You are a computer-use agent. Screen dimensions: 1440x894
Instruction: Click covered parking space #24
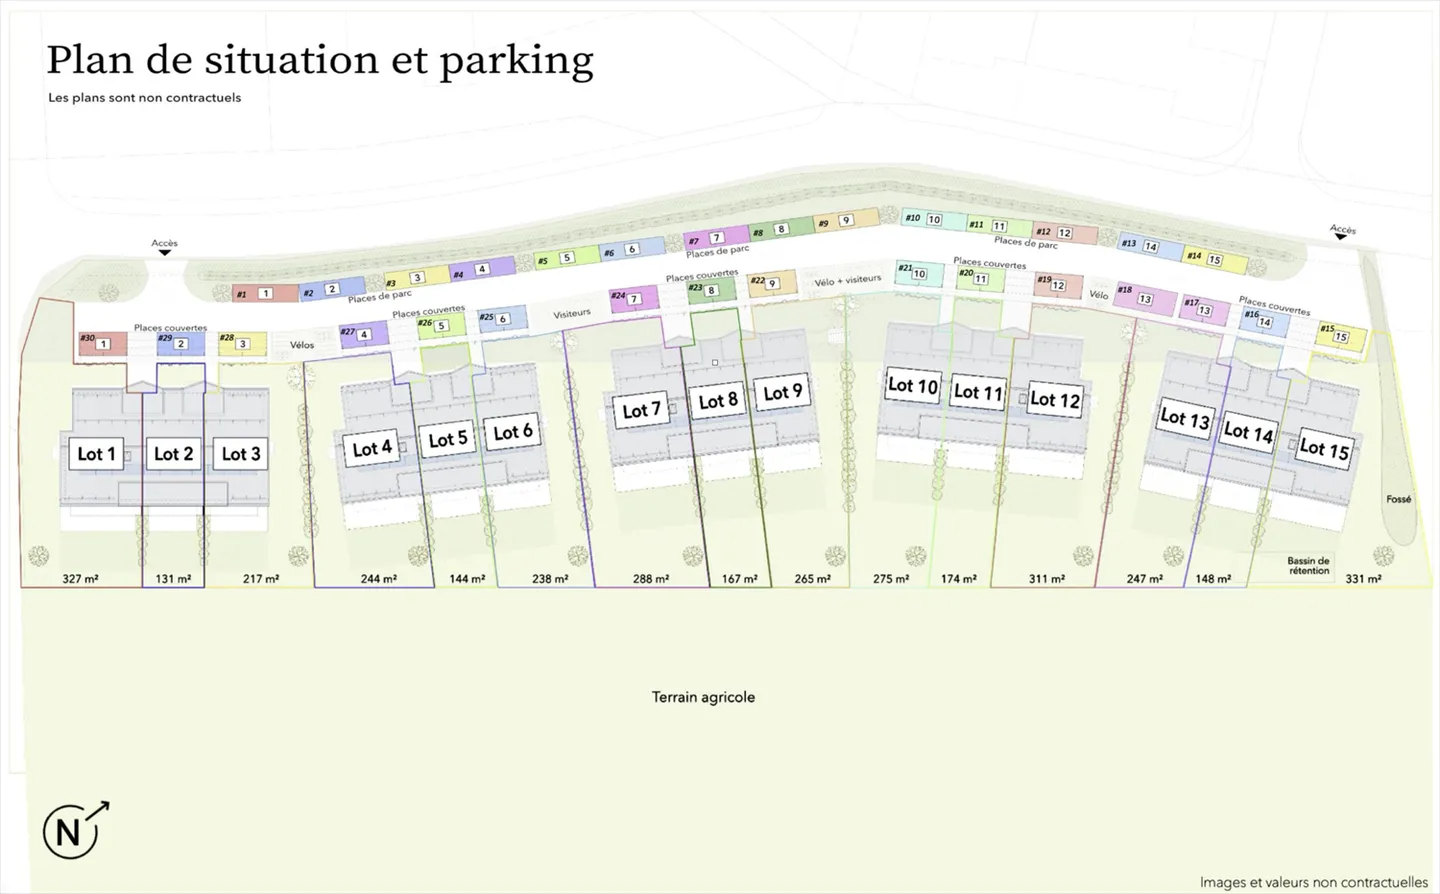[x=634, y=298]
